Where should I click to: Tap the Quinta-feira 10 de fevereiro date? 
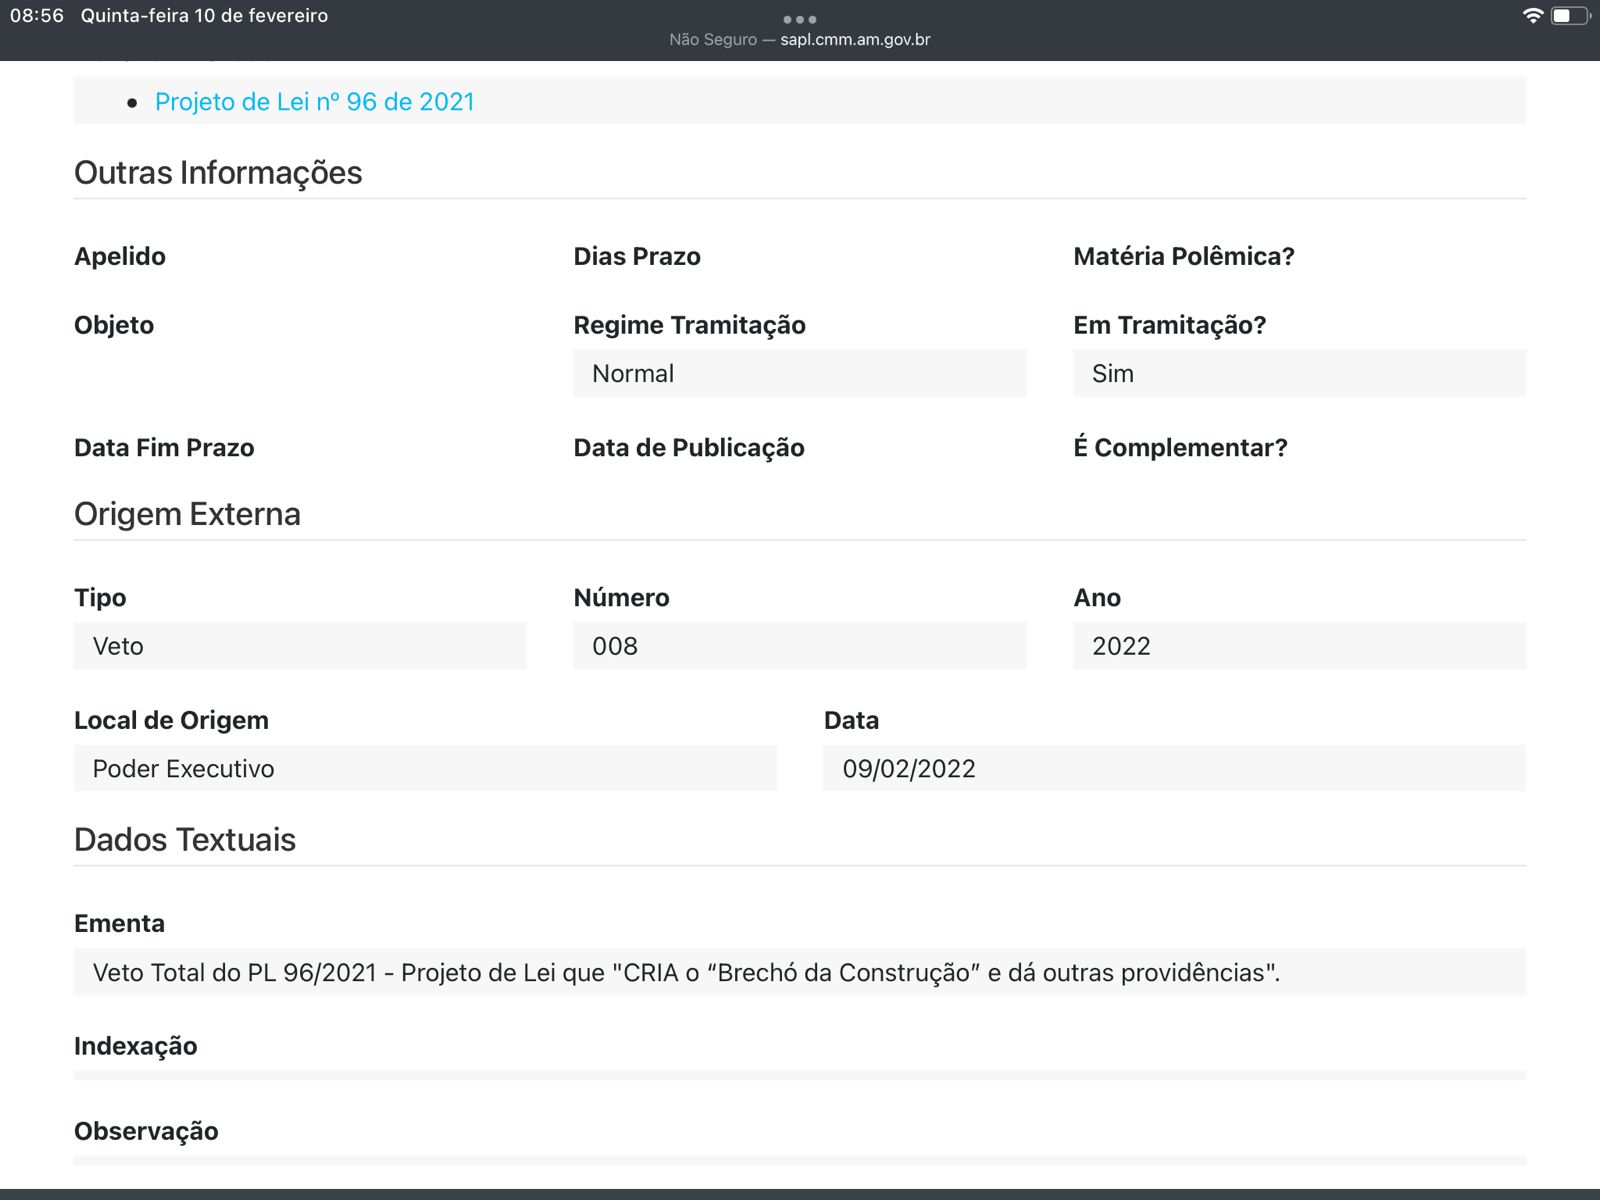pyautogui.click(x=204, y=16)
